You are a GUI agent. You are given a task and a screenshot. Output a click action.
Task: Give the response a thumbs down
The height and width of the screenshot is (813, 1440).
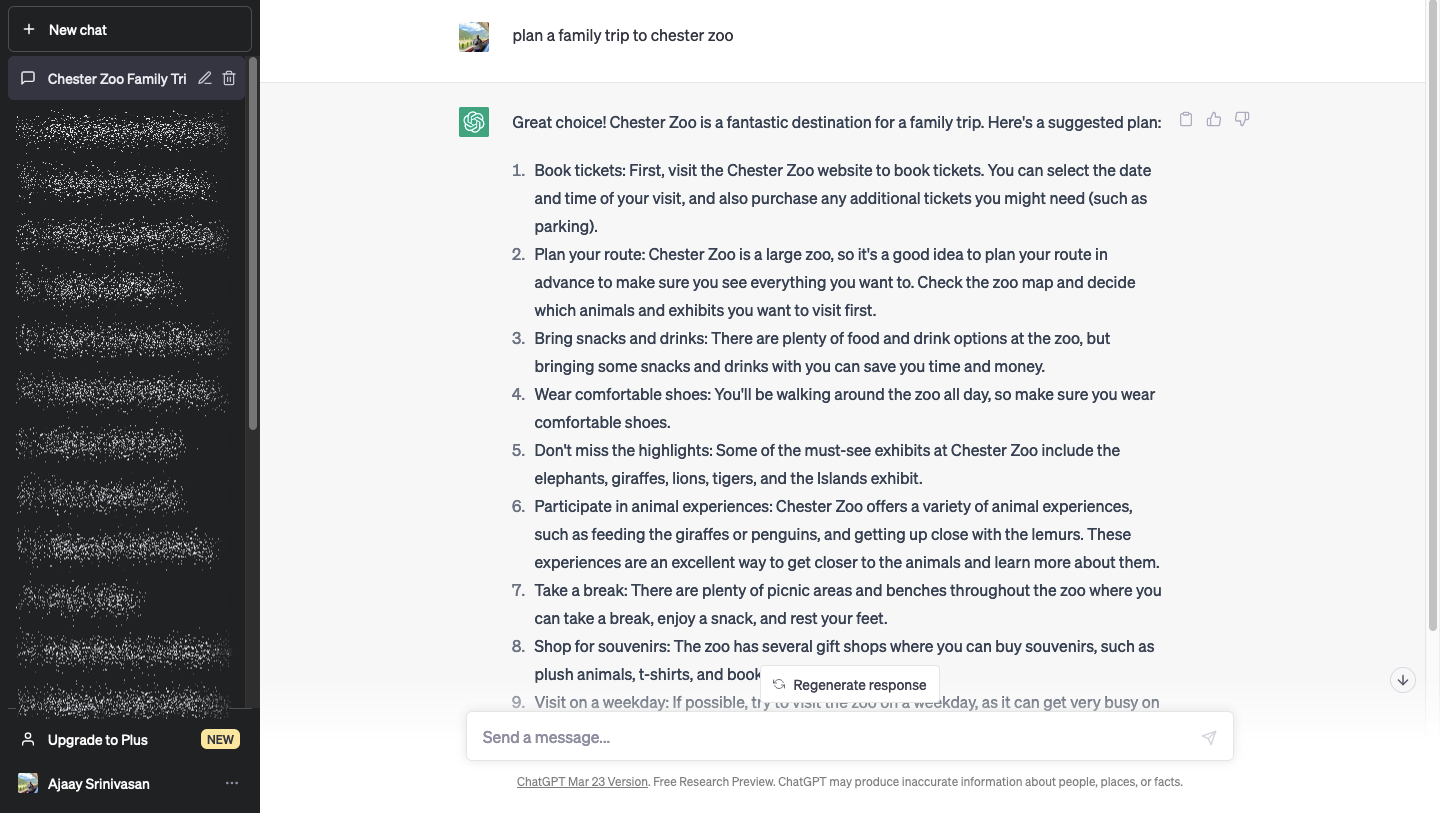pyautogui.click(x=1242, y=120)
